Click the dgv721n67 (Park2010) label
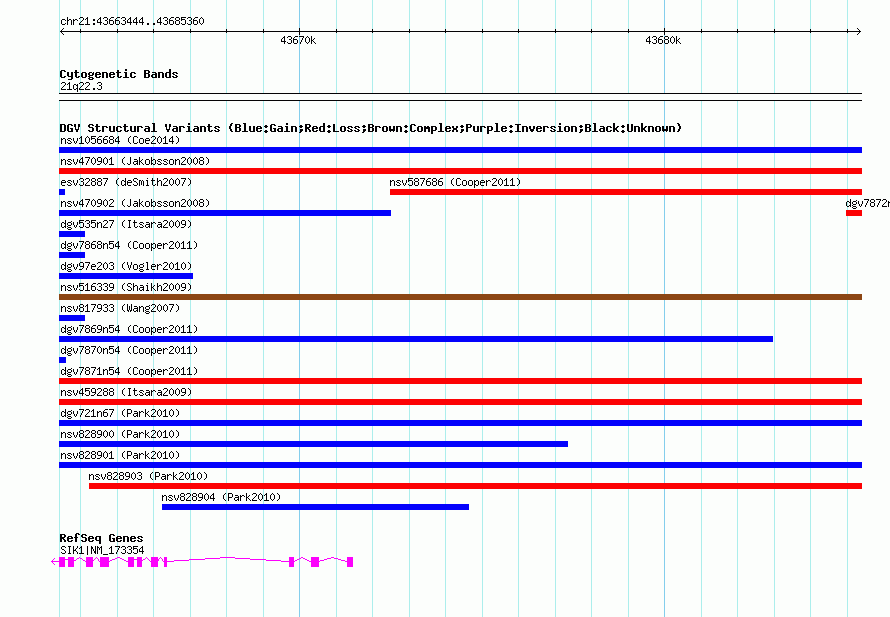Viewport: 890px width, 617px height. click(120, 413)
